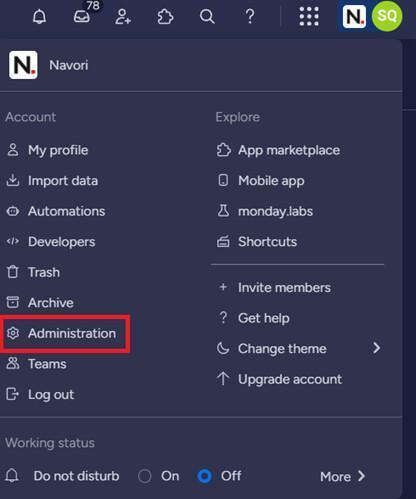The width and height of the screenshot is (416, 499).
Task: Open the inbox tray with 78 badge
Action: click(x=82, y=16)
